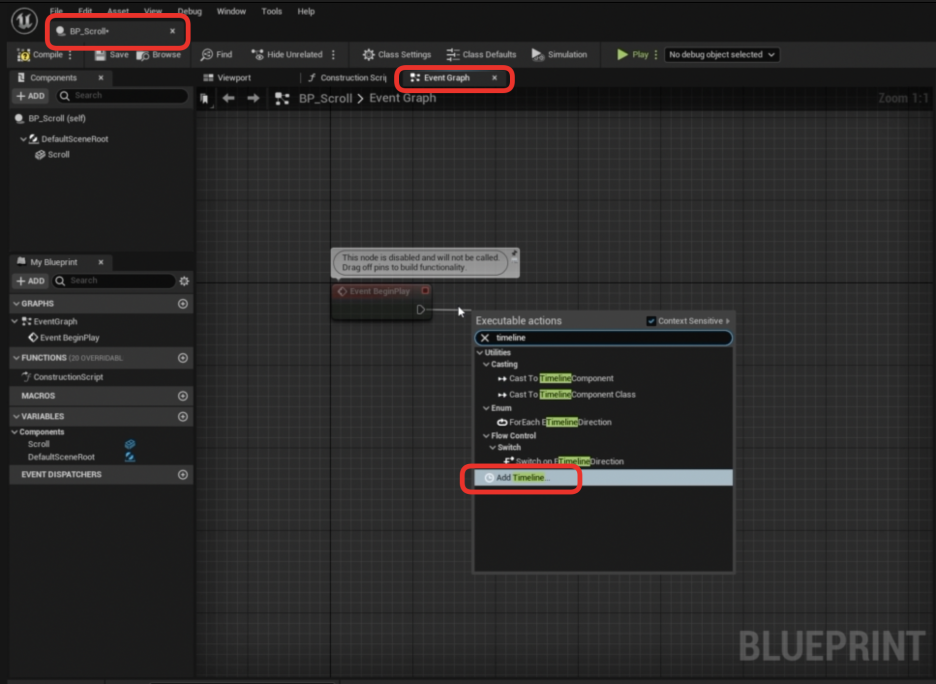
Task: Click BP_Scroll in graph breadcrumb
Action: pyautogui.click(x=325, y=98)
